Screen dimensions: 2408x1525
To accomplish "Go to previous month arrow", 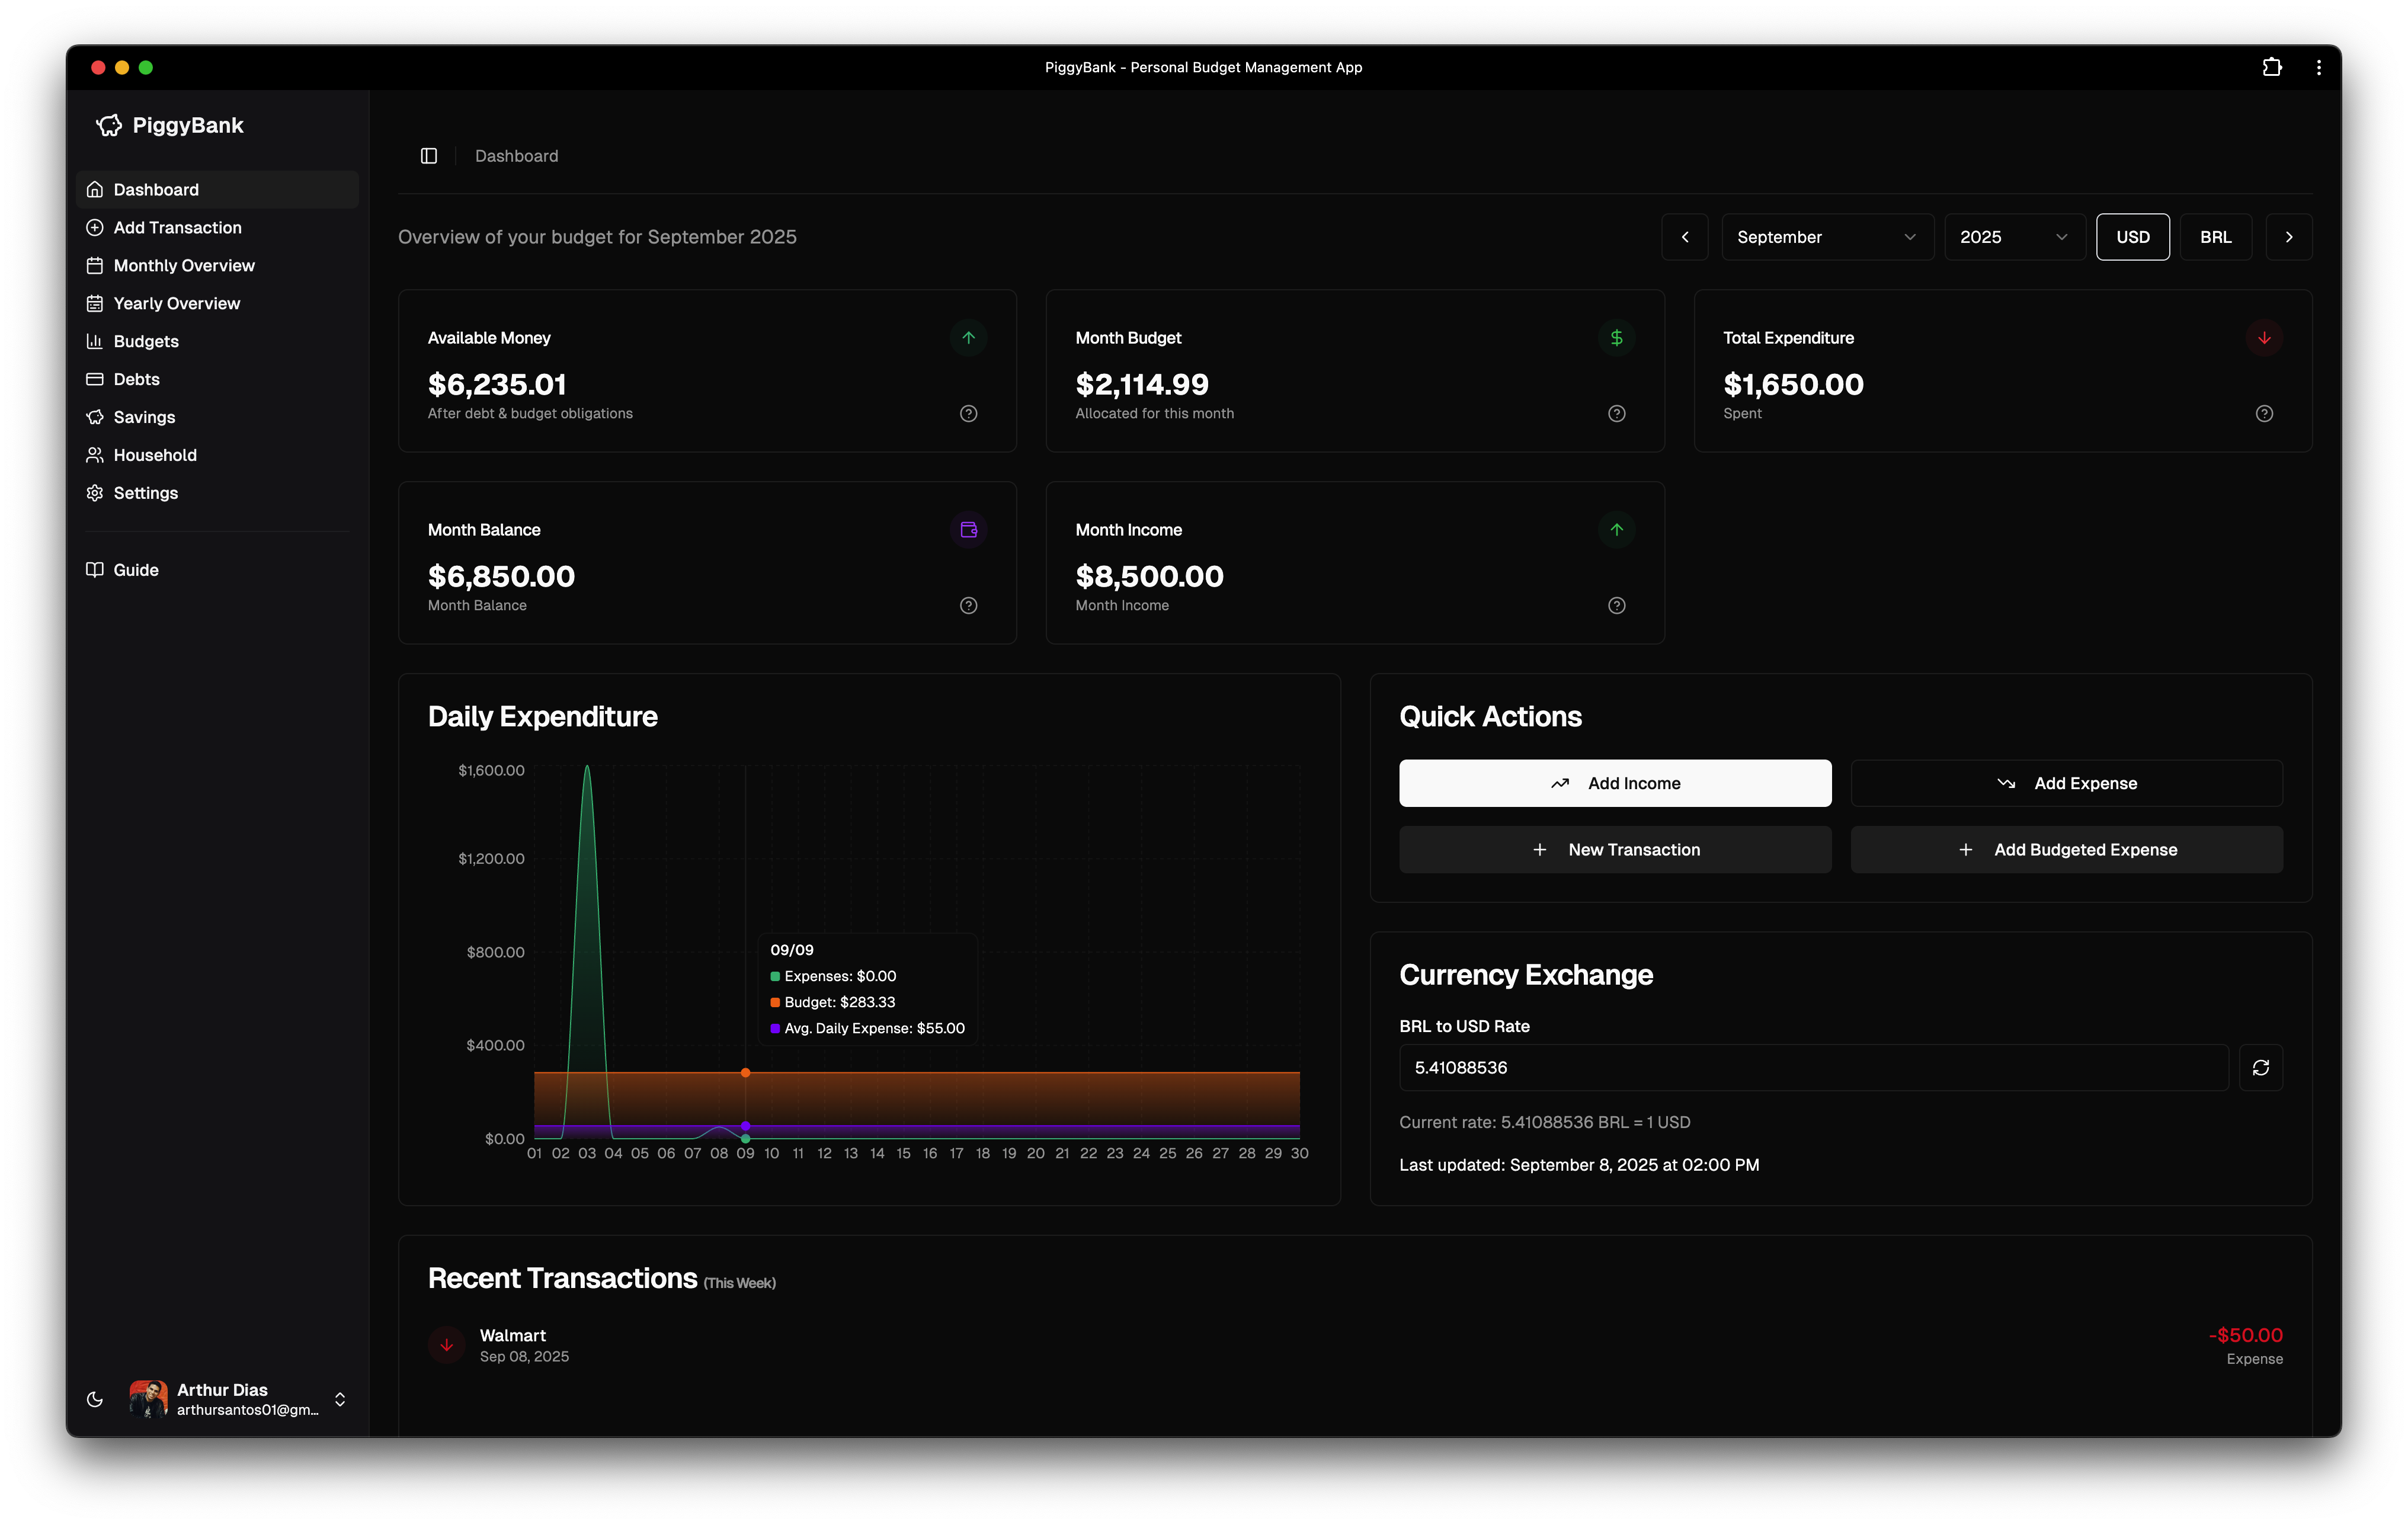I will click(1685, 237).
